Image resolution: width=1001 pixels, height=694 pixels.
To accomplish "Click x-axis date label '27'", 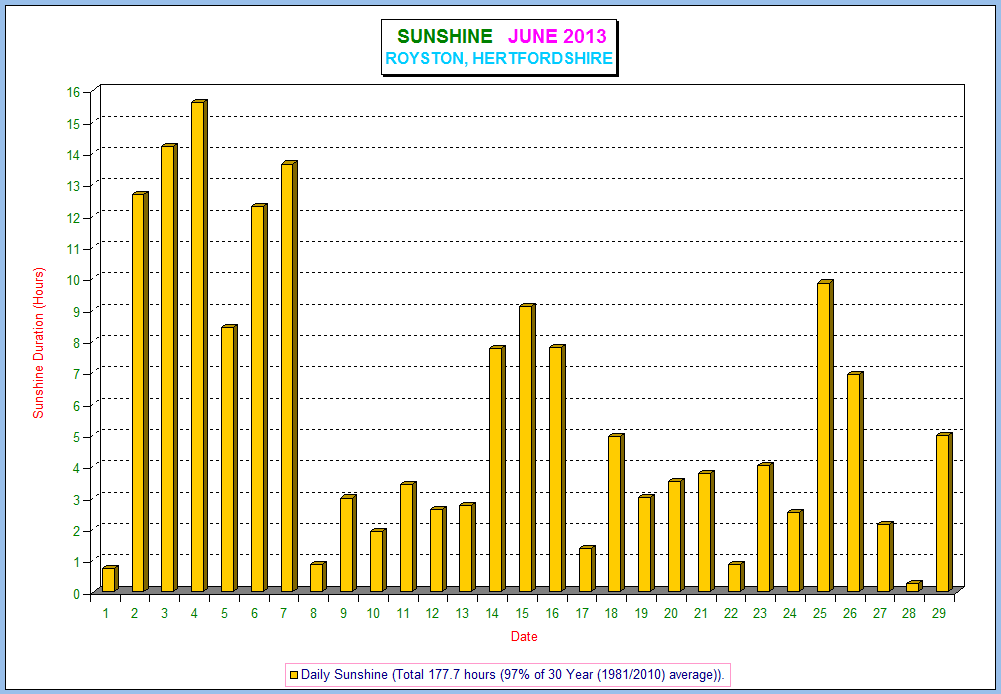I will tap(880, 614).
